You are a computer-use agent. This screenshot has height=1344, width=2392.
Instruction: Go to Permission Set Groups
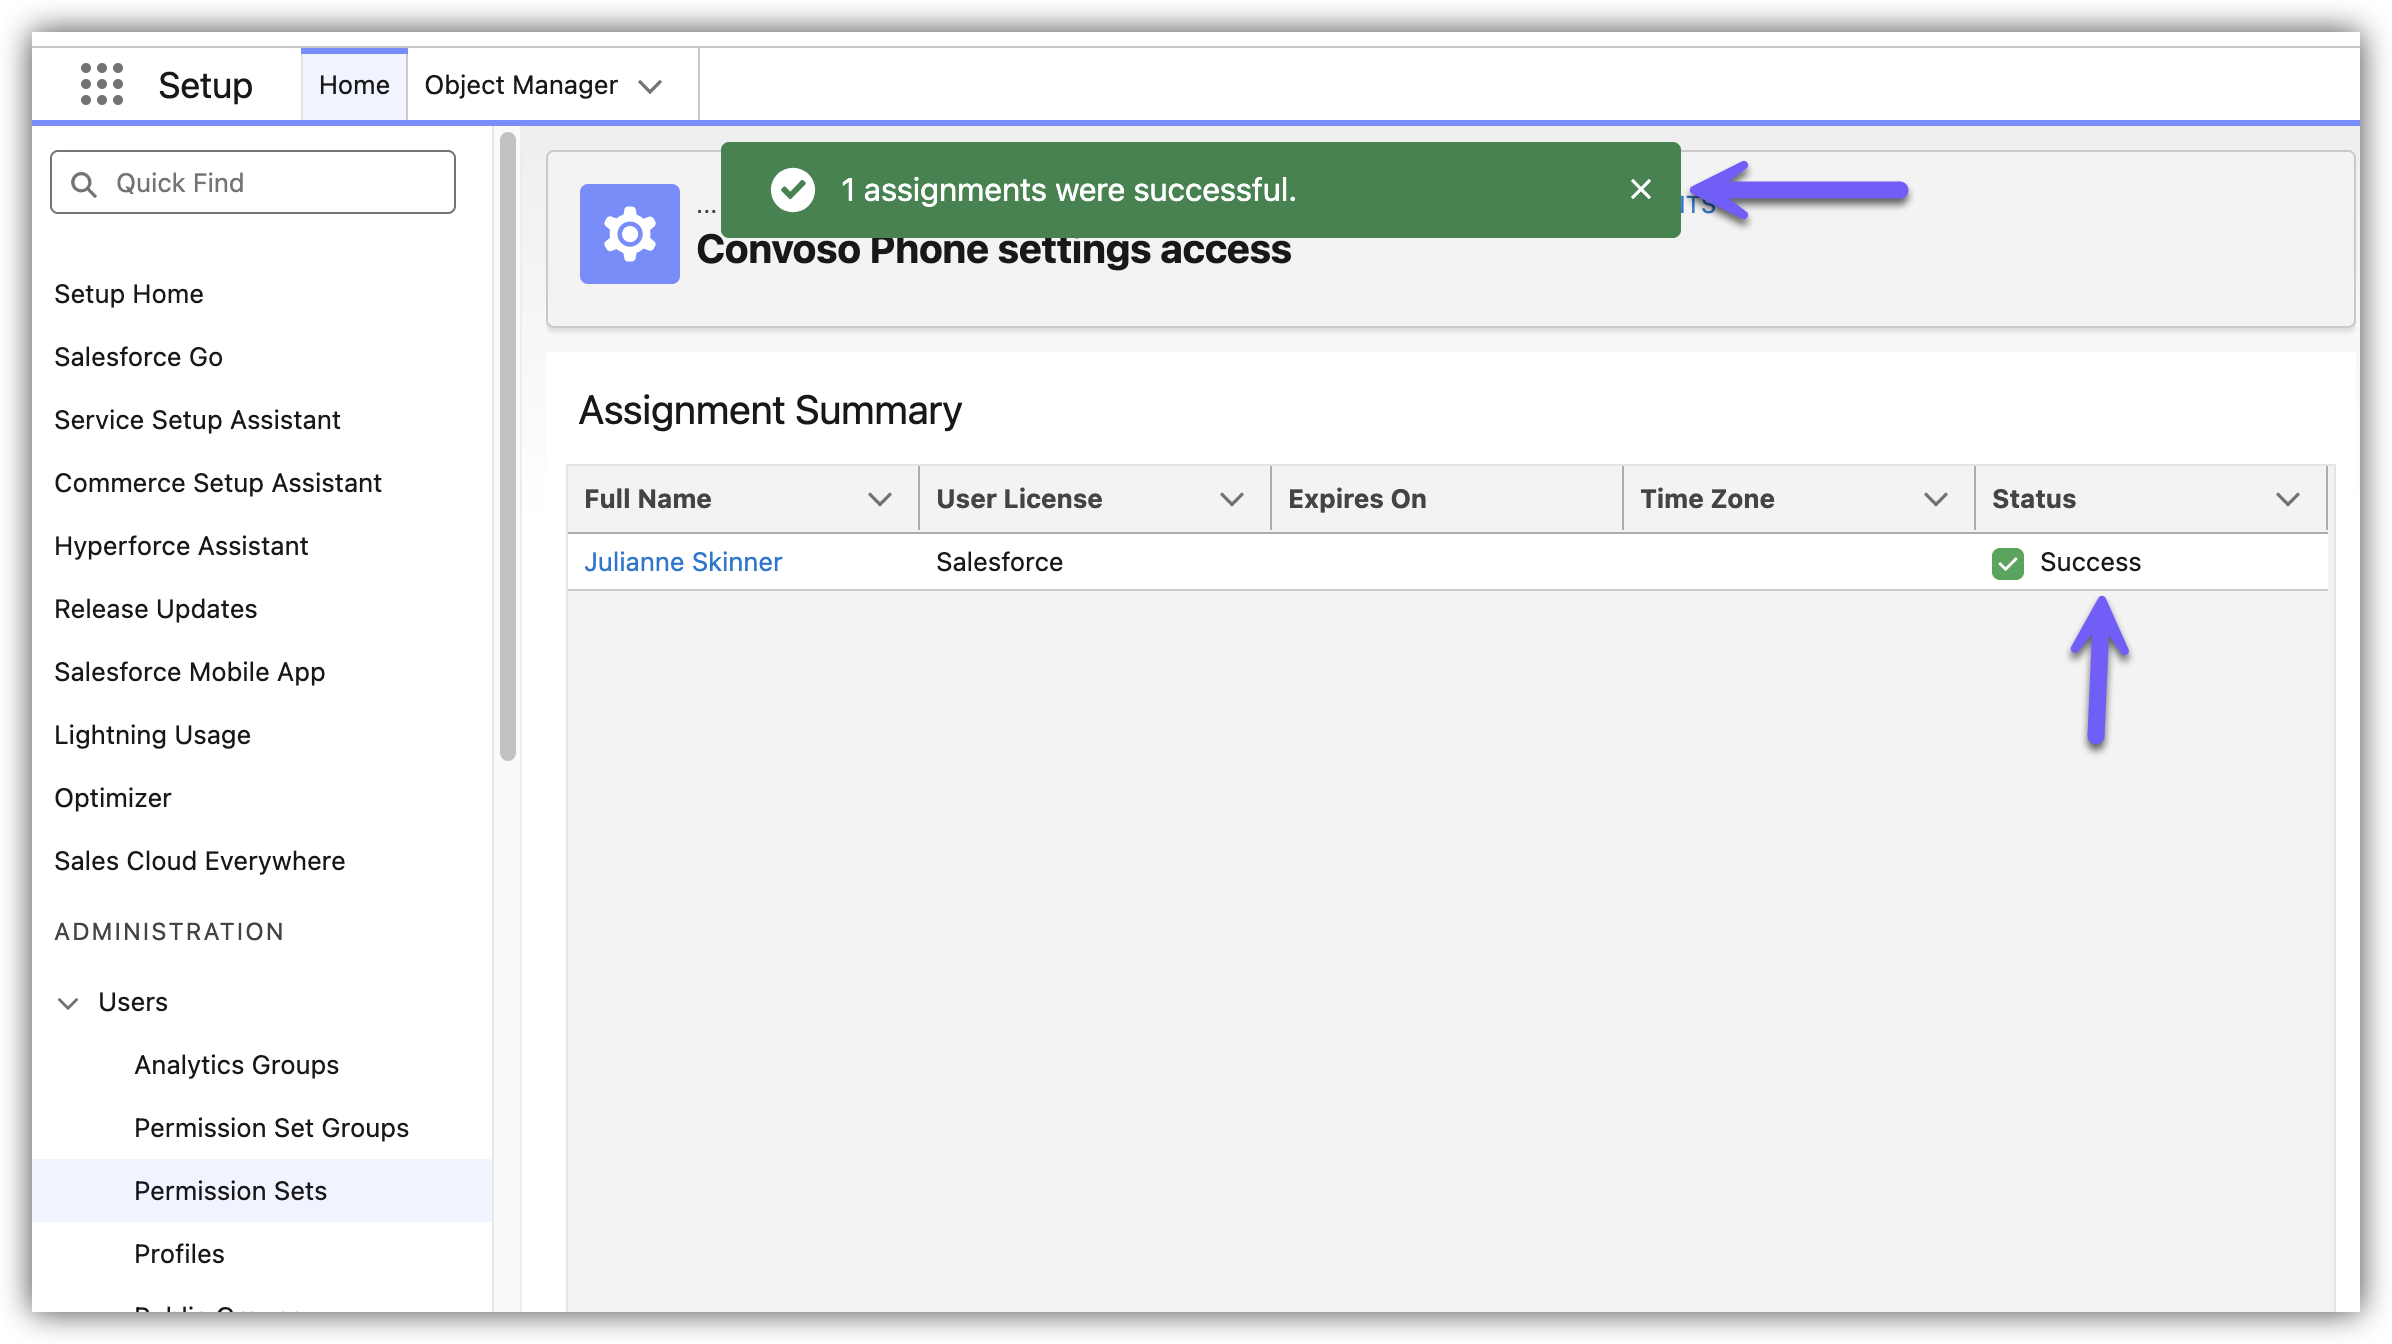[x=271, y=1128]
